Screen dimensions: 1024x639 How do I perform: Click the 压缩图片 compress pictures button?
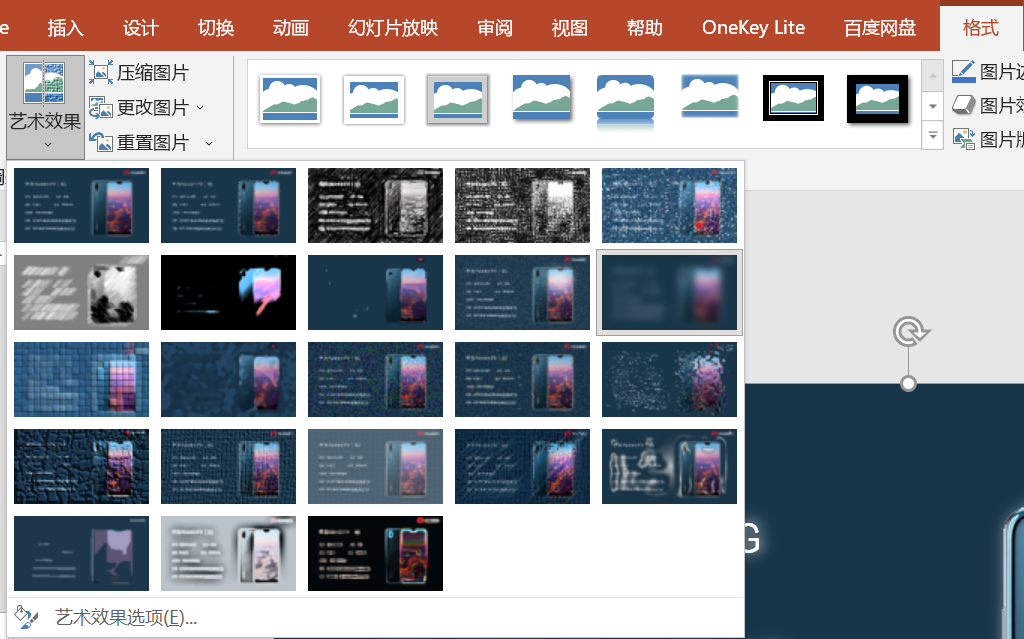pyautogui.click(x=139, y=73)
